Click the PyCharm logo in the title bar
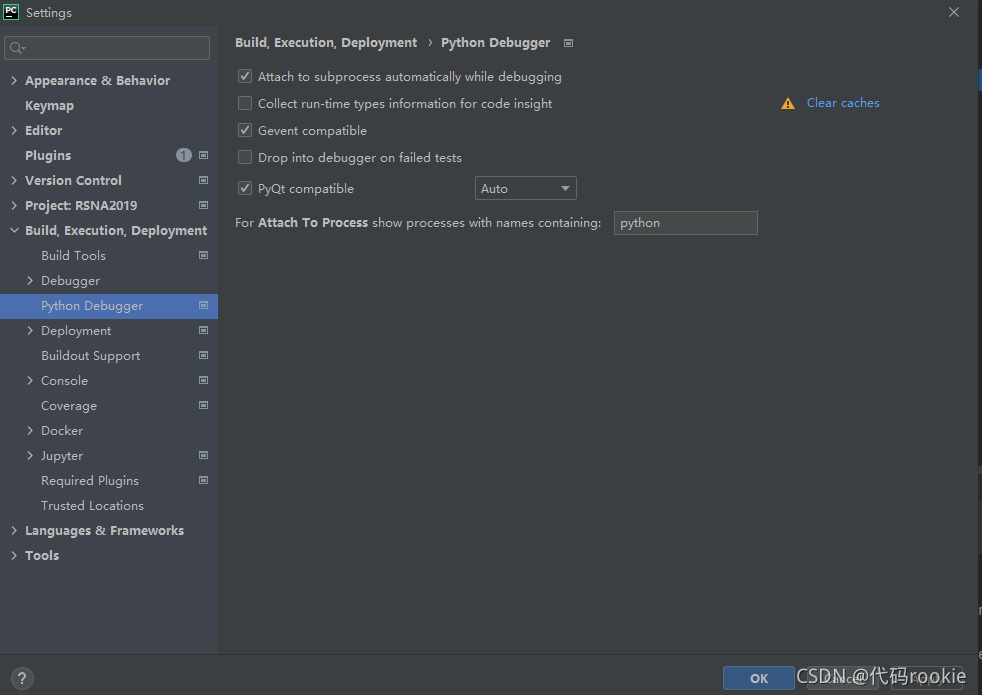This screenshot has width=982, height=695. pos(10,12)
